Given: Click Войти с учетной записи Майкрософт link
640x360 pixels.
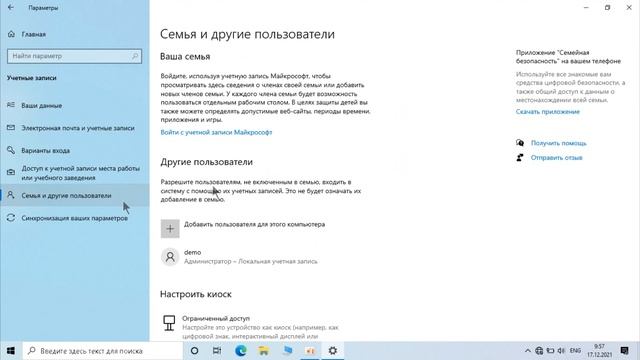Looking at the screenshot, I should [x=216, y=132].
